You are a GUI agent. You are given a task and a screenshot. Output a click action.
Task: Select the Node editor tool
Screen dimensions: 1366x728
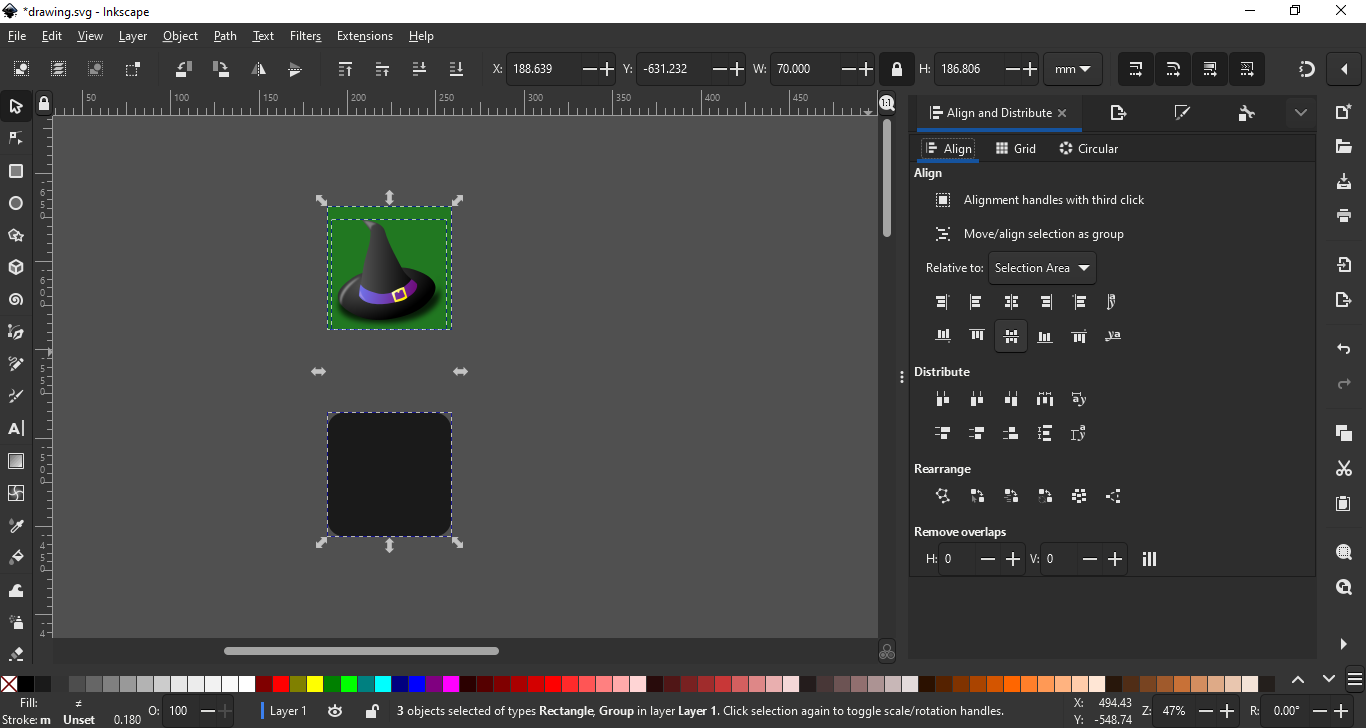click(x=16, y=139)
